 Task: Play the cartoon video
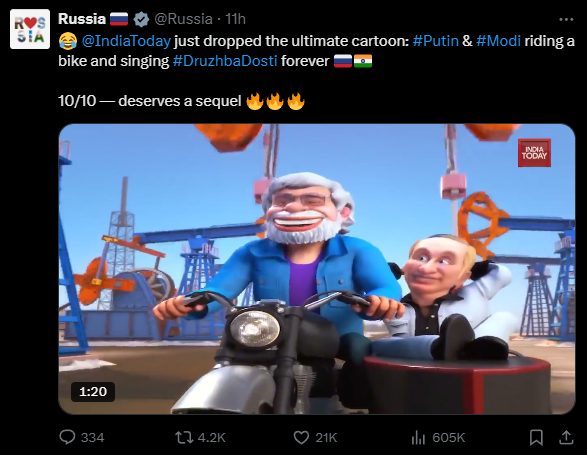pyautogui.click(x=317, y=269)
